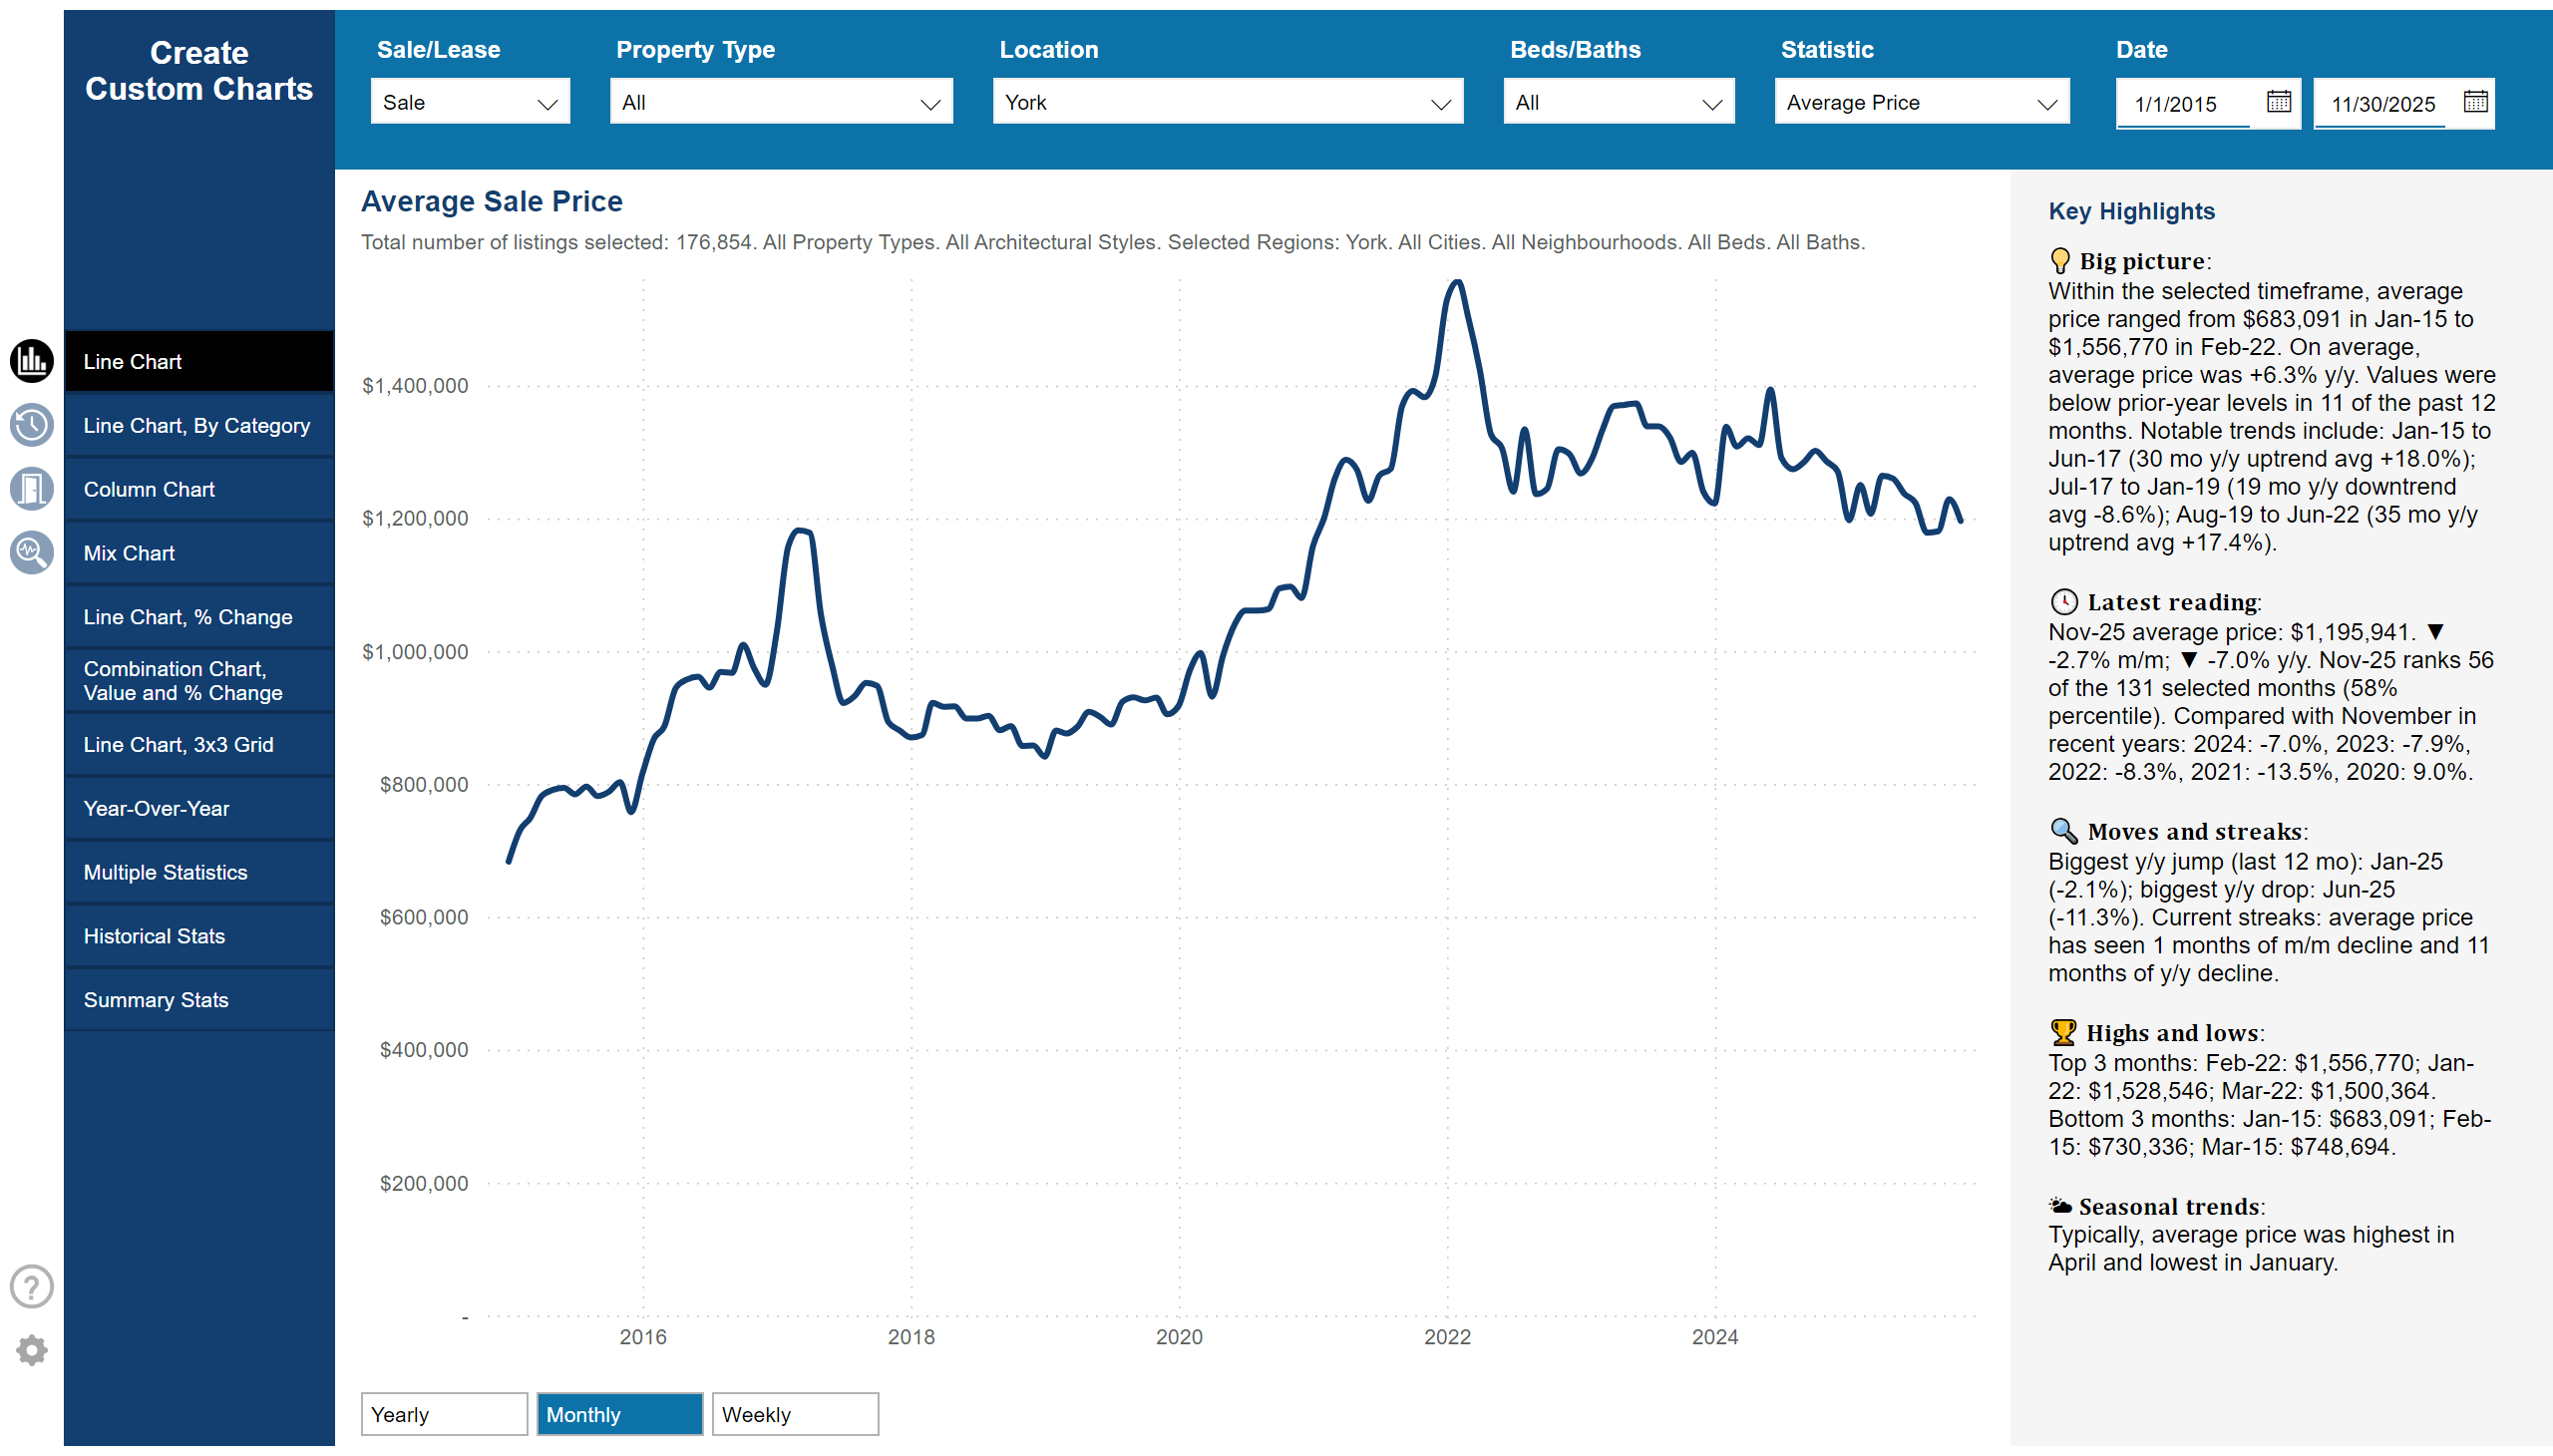Toggle the Weekly frequency option

point(794,1414)
